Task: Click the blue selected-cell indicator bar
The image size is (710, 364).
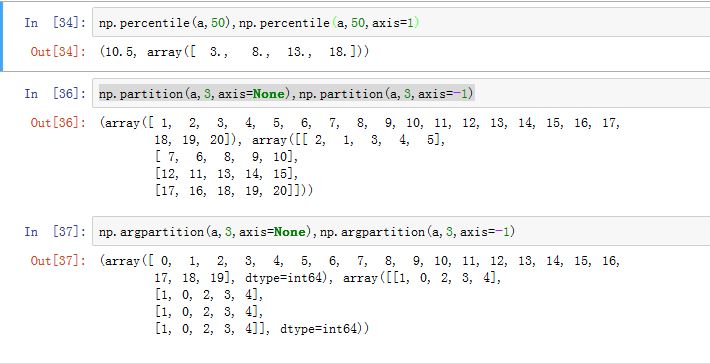Action: click(x=1, y=36)
